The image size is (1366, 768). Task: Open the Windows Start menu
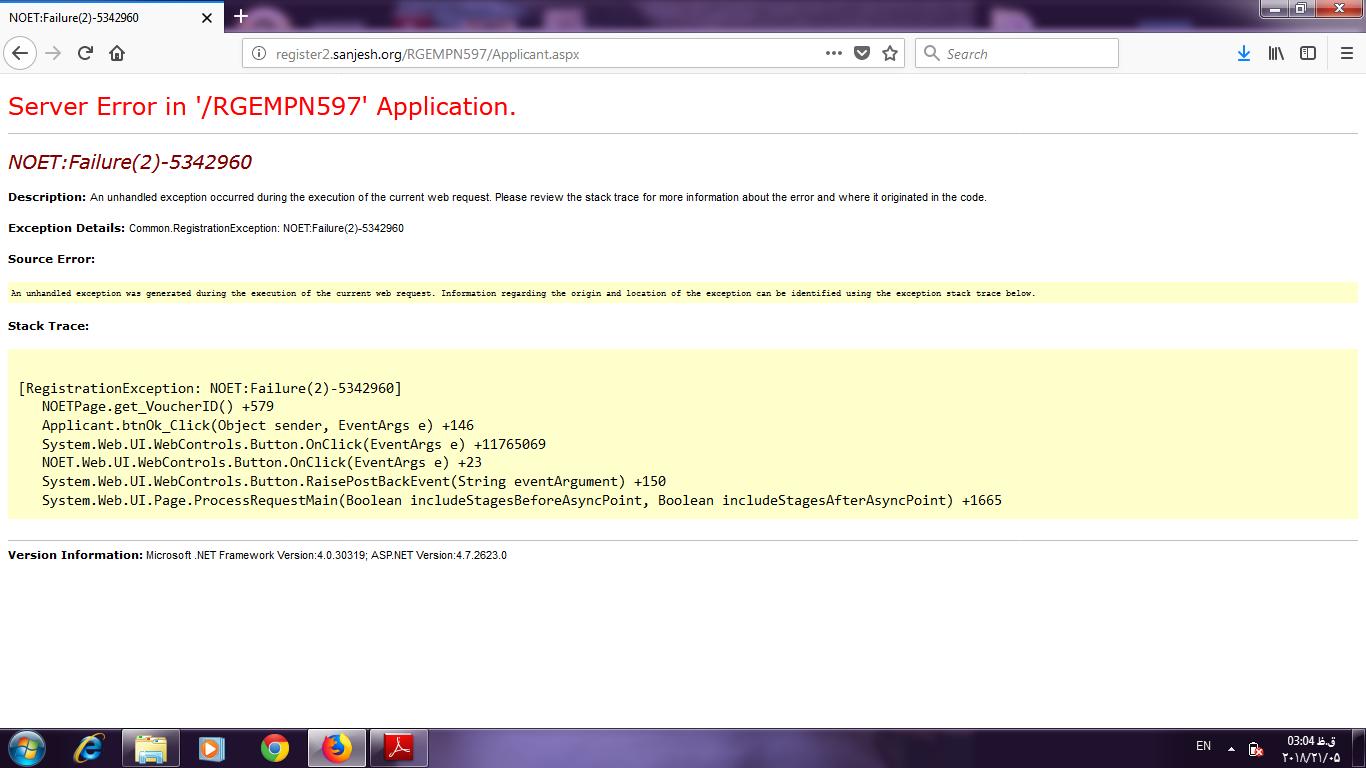tap(25, 748)
